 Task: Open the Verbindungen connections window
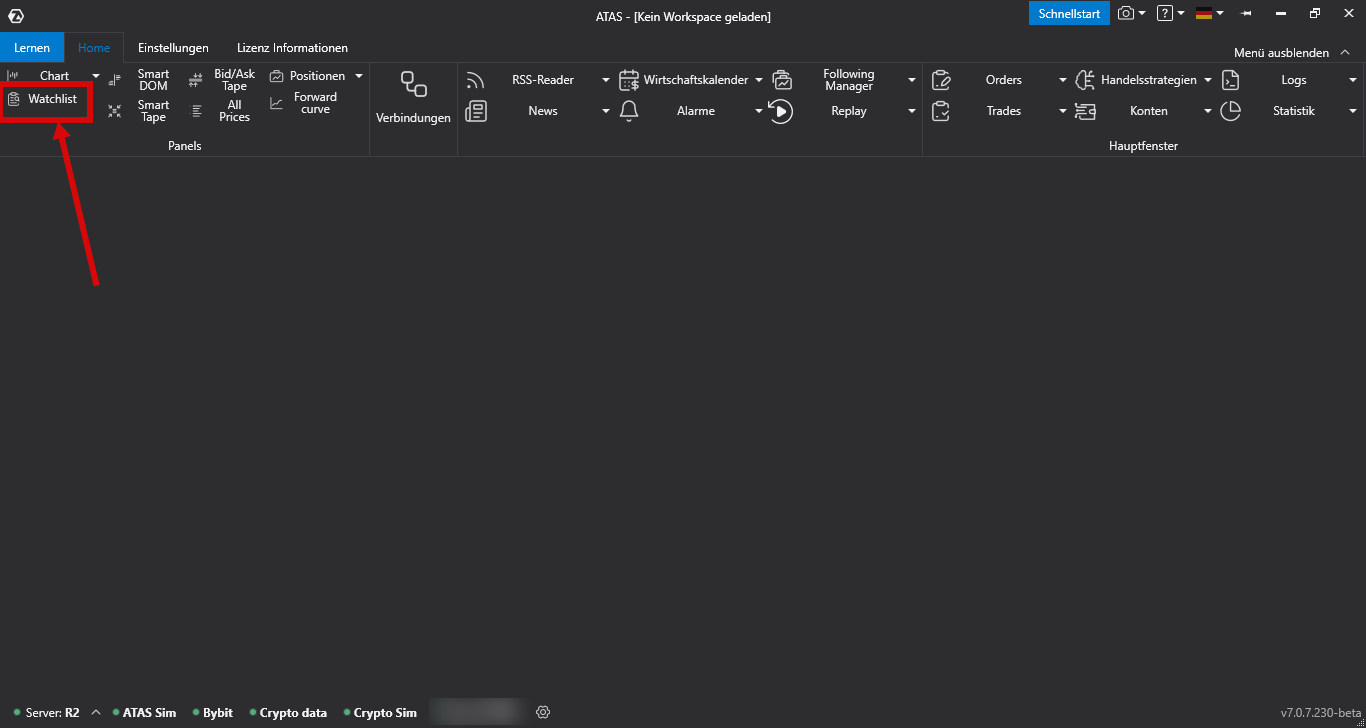(x=413, y=97)
